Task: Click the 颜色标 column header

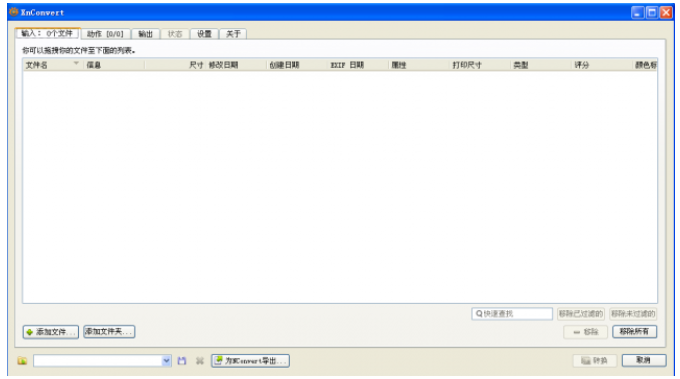Action: [645, 65]
